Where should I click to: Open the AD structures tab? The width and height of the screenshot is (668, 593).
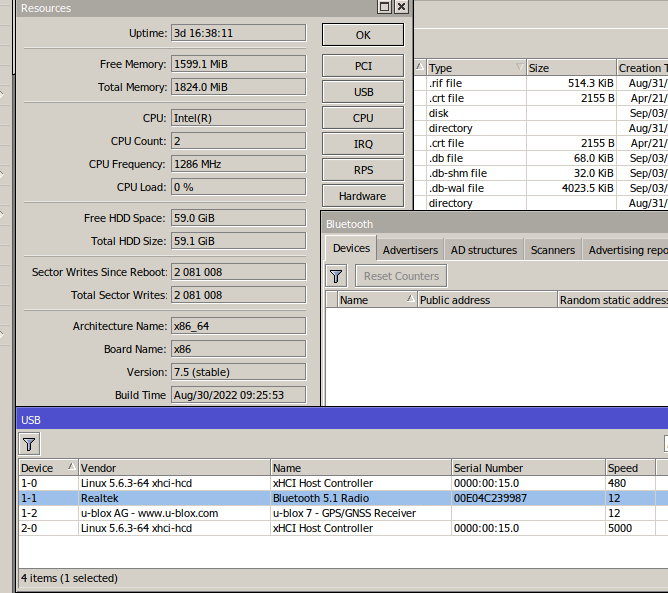(484, 250)
